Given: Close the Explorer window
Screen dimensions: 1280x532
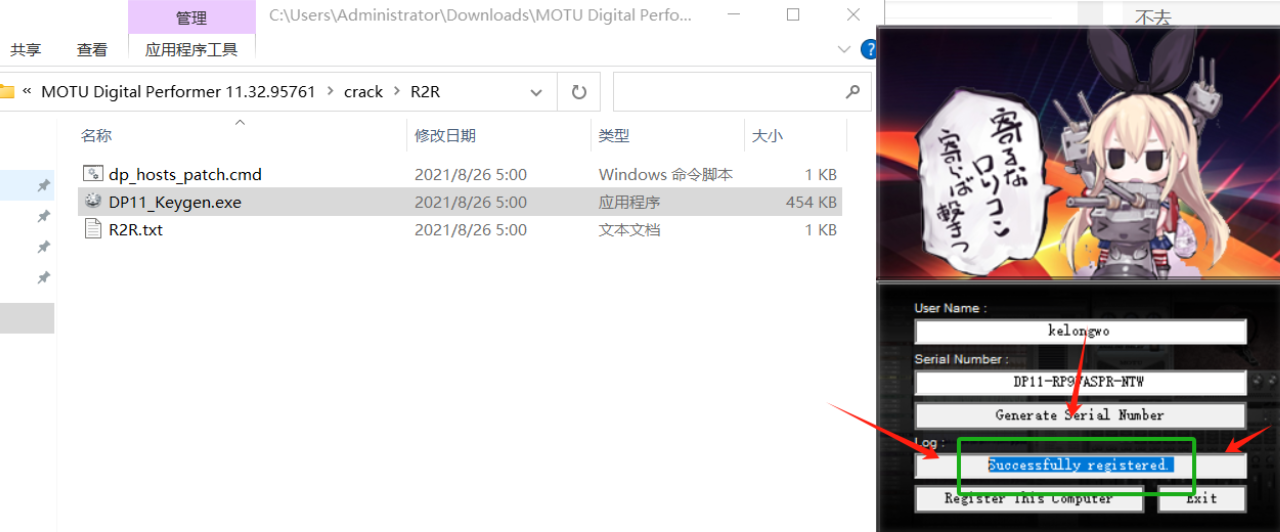Looking at the screenshot, I should pyautogui.click(x=851, y=15).
